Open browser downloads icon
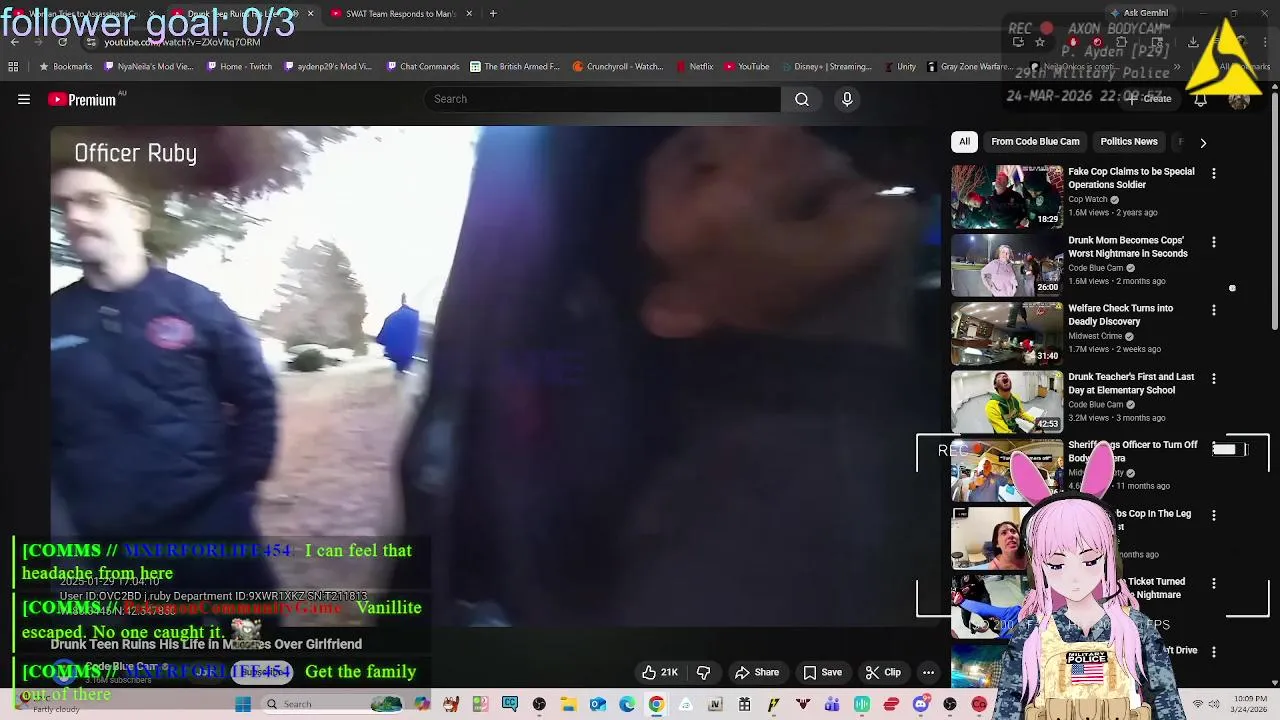The height and width of the screenshot is (720, 1280). click(1193, 42)
